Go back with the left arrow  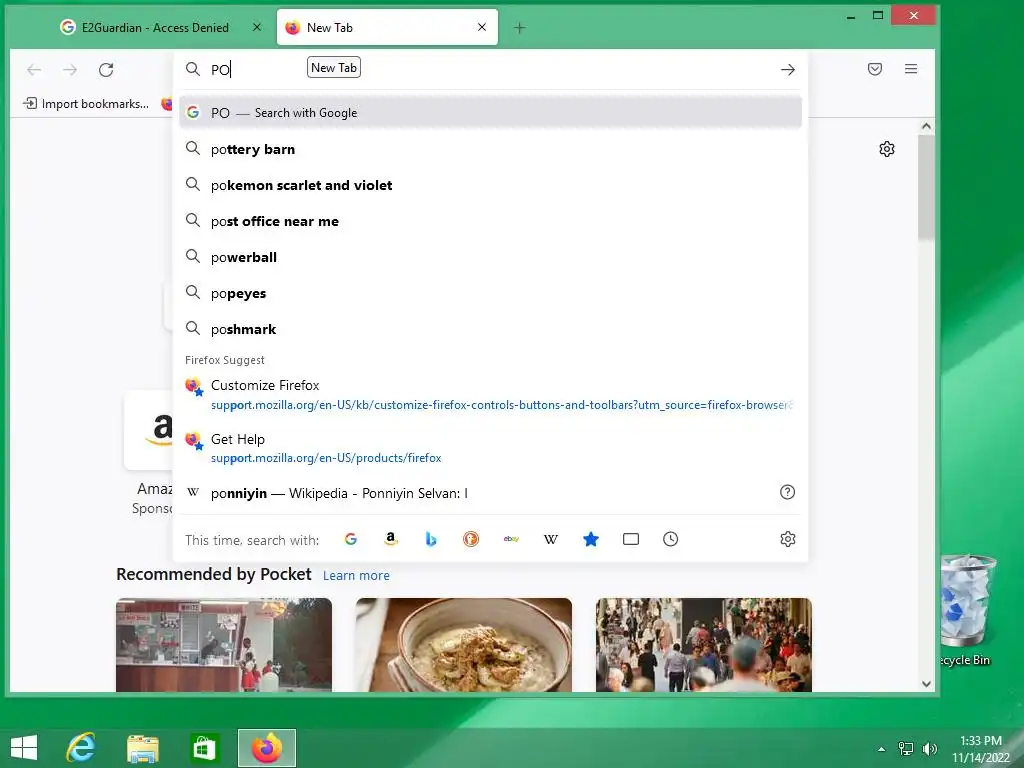[34, 69]
